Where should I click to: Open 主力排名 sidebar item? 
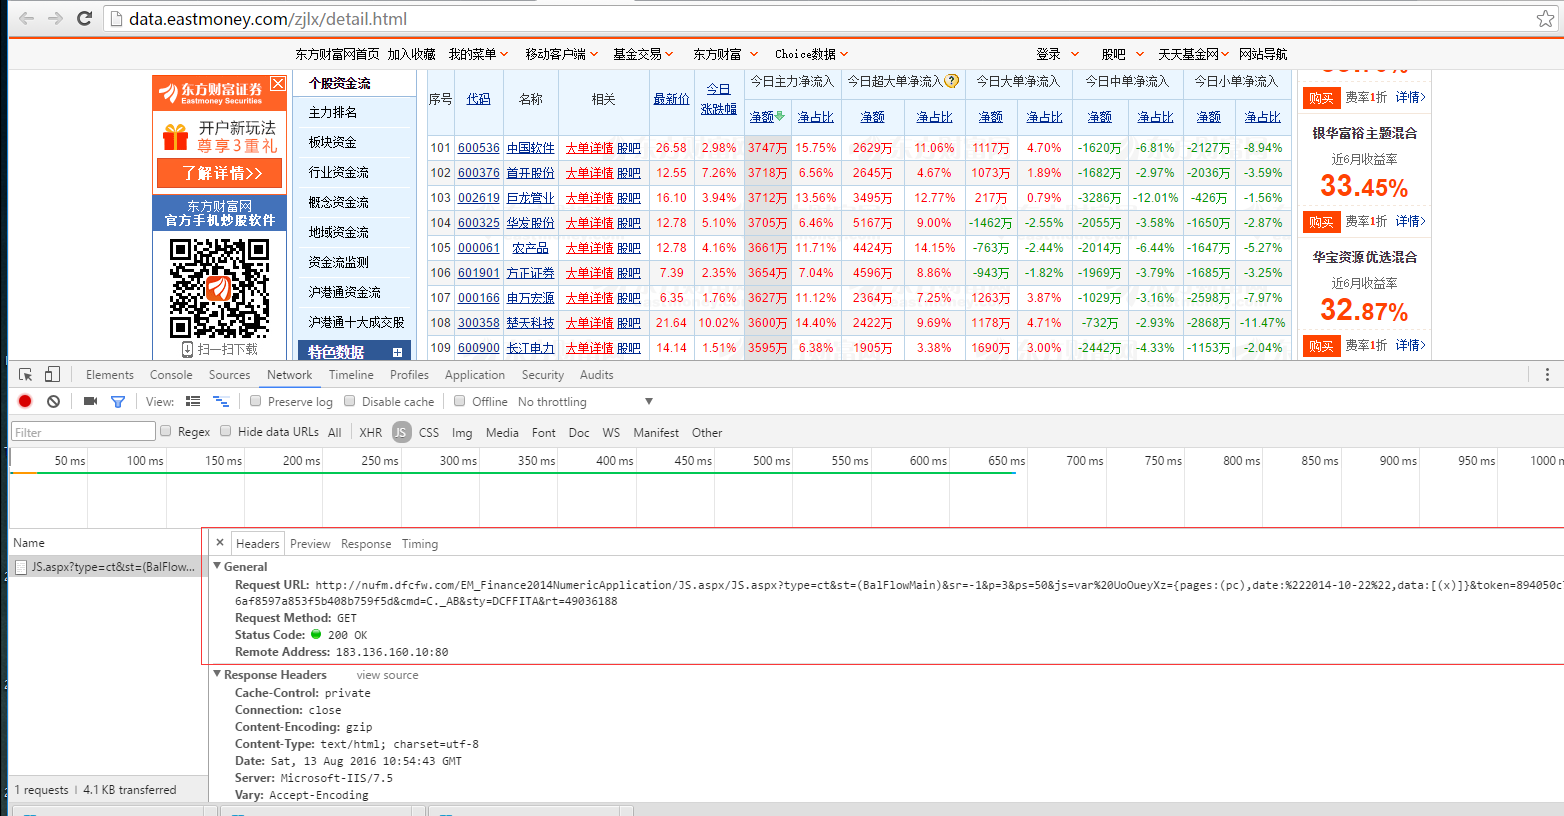(333, 112)
